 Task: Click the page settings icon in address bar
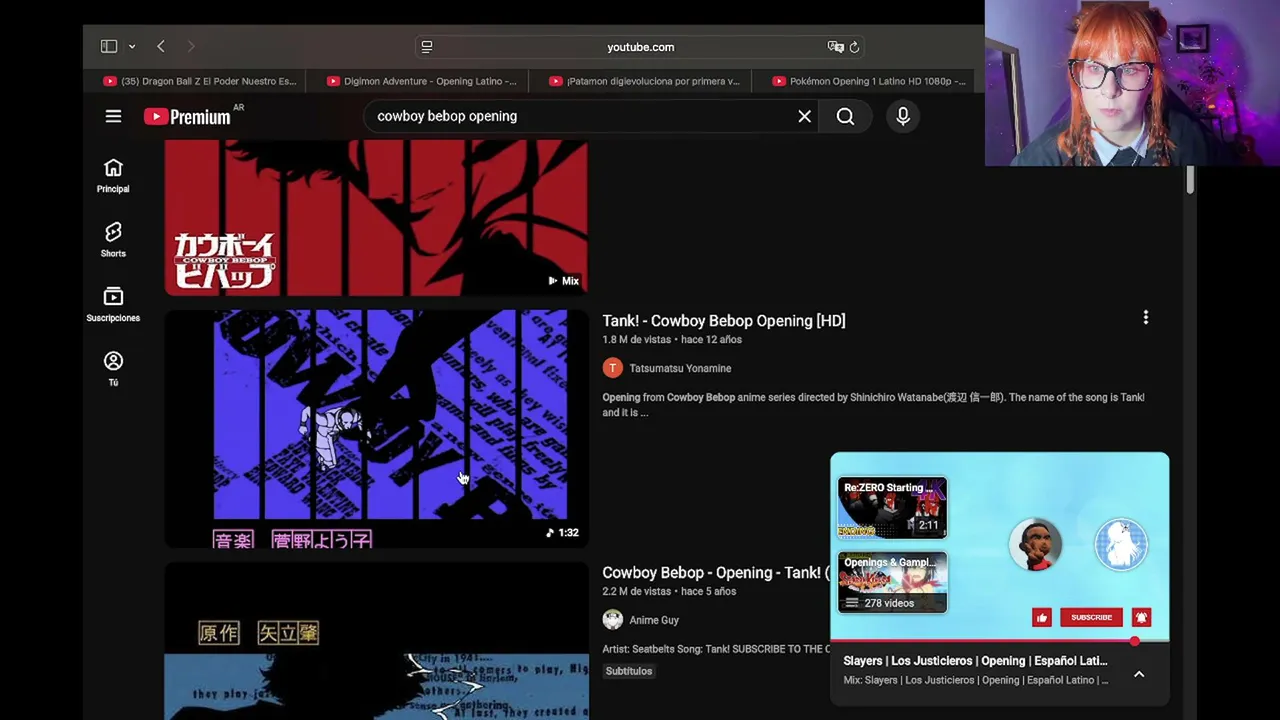[x=427, y=47]
